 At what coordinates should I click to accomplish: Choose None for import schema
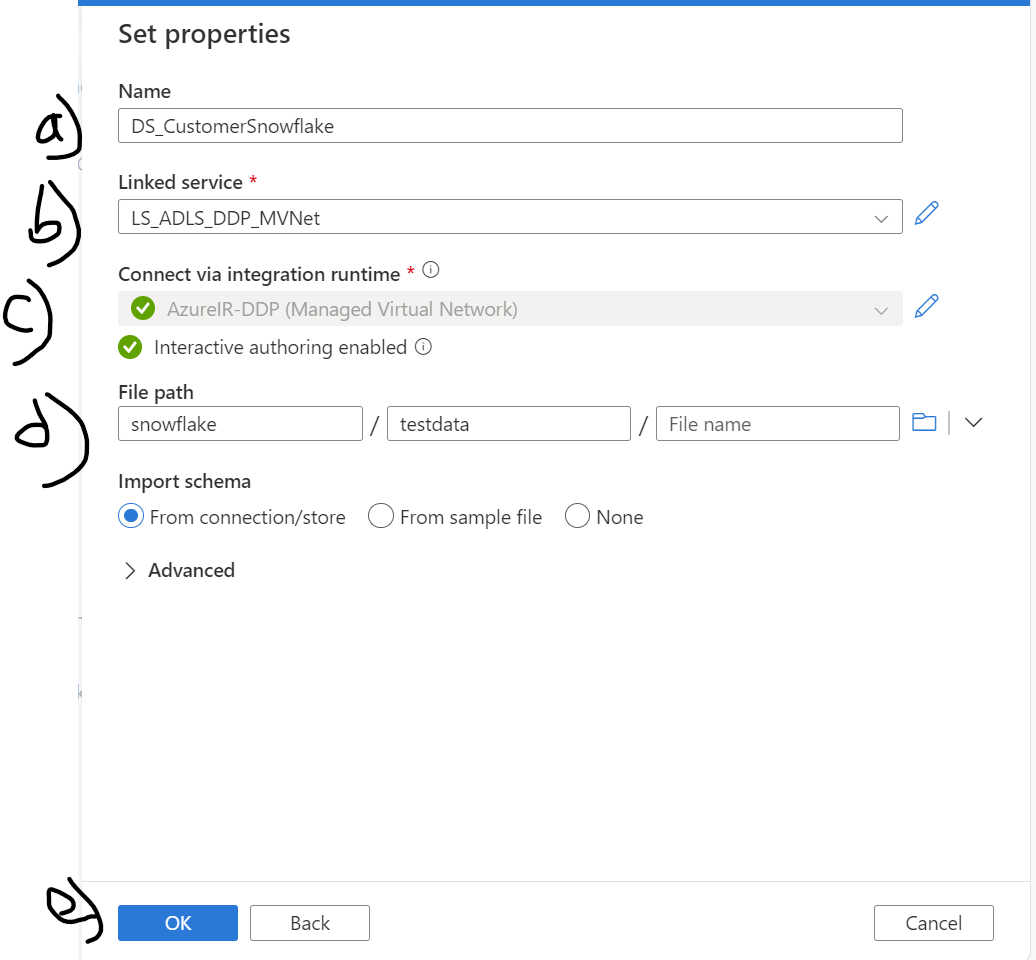click(x=577, y=516)
